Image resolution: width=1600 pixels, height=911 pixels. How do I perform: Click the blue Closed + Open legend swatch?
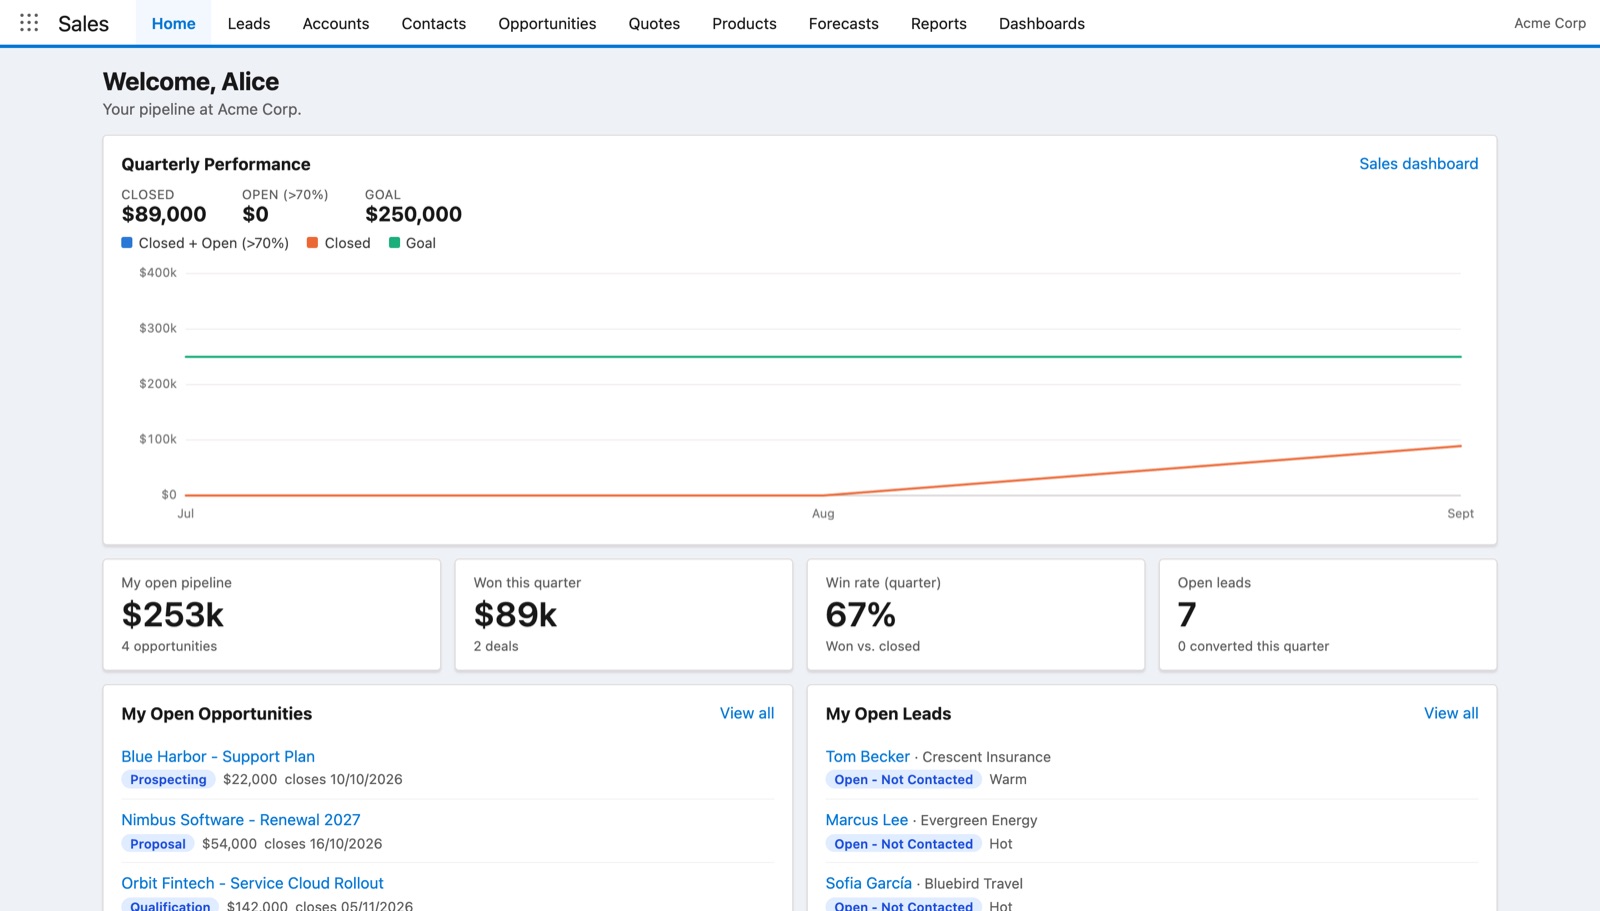[x=127, y=242]
